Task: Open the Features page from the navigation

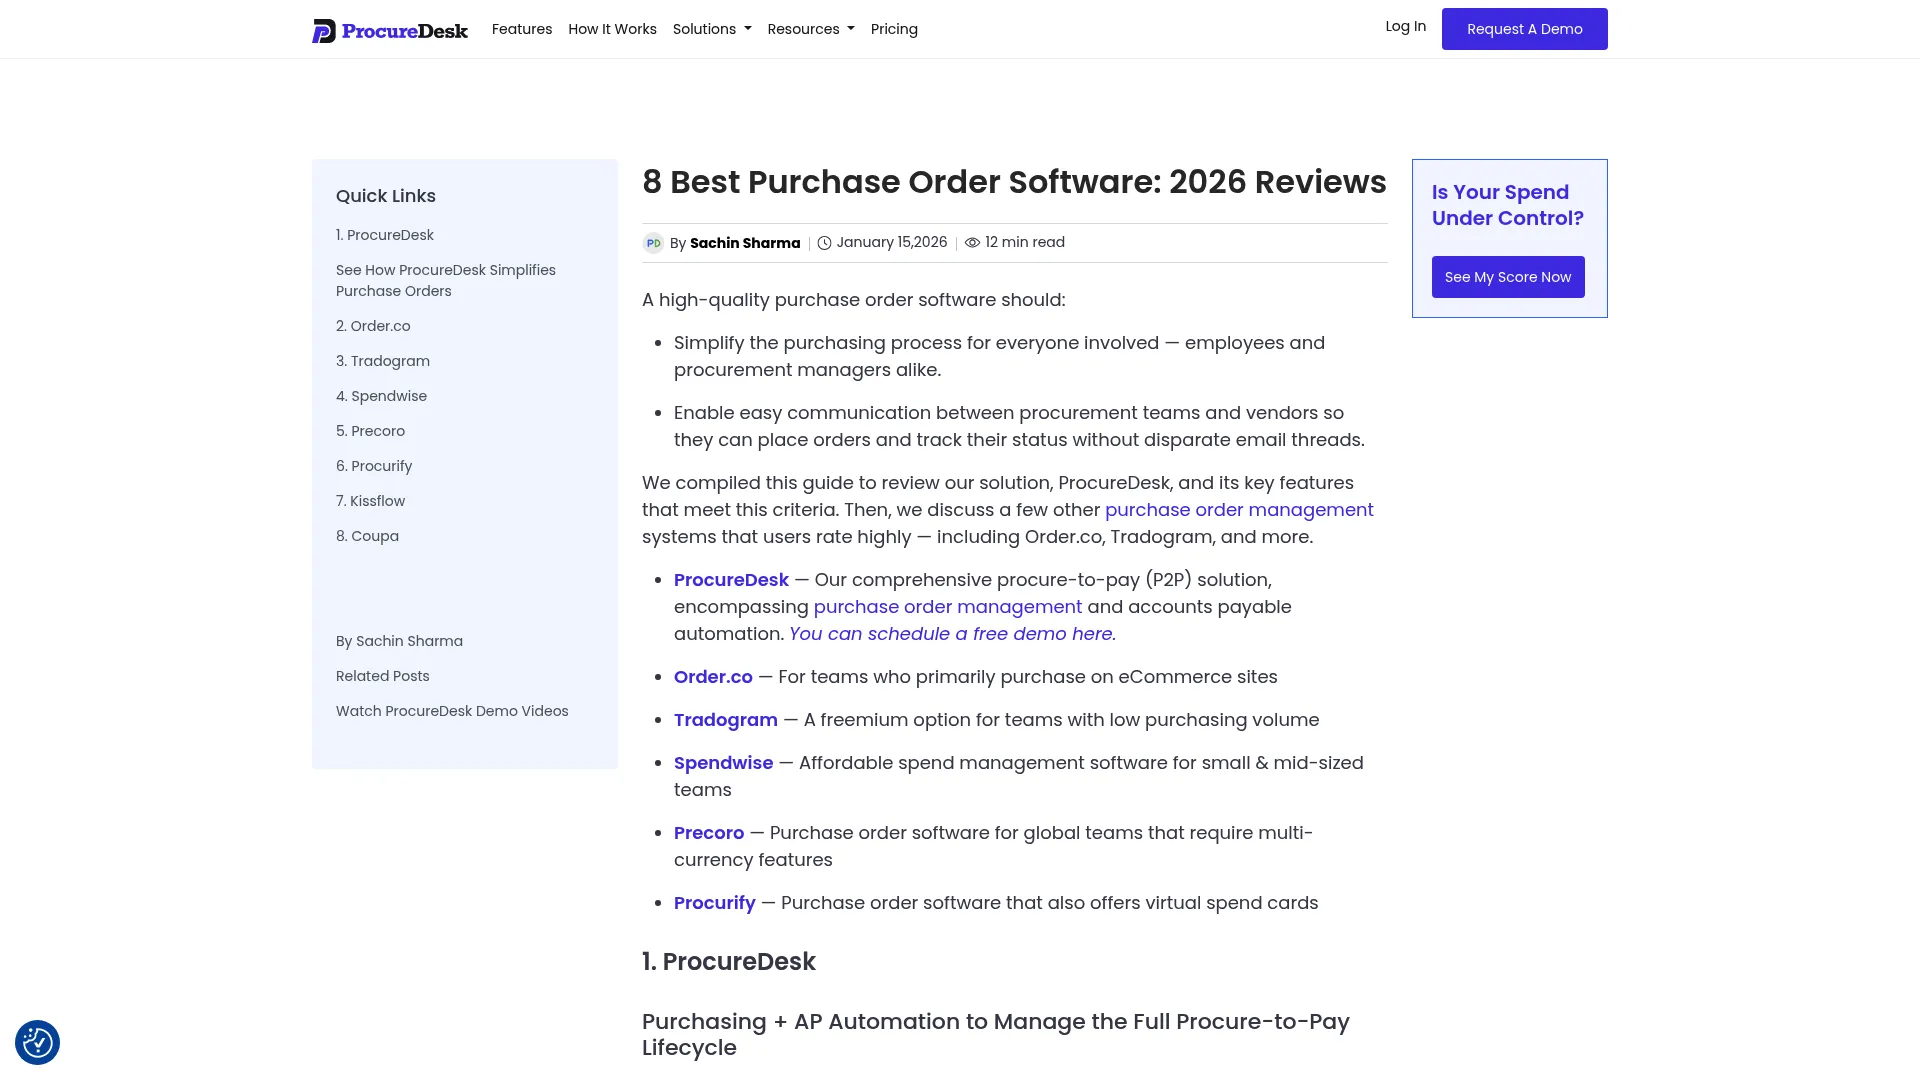Action: [522, 29]
